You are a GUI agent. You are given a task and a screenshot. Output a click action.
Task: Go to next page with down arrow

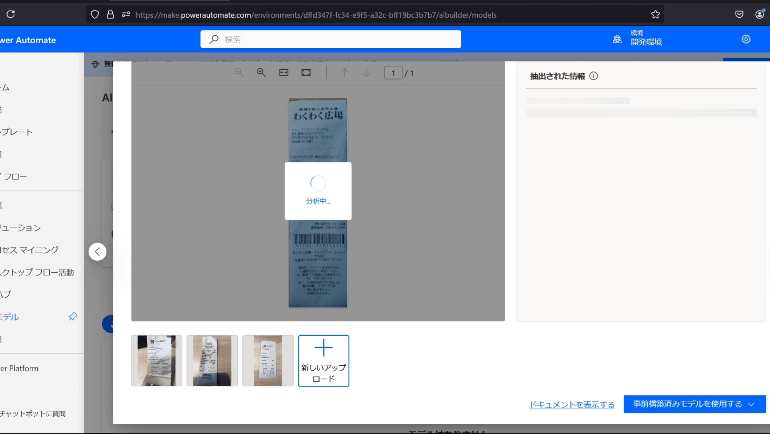[x=367, y=73]
